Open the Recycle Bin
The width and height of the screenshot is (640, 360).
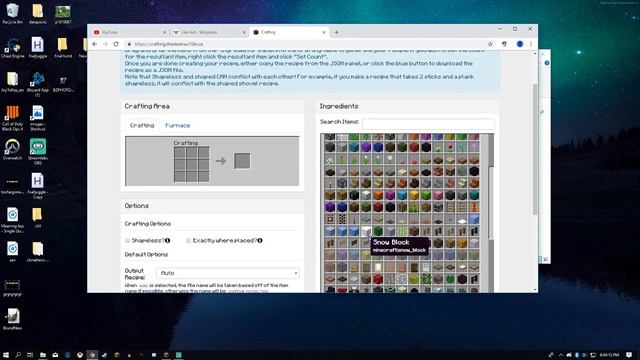pos(12,13)
